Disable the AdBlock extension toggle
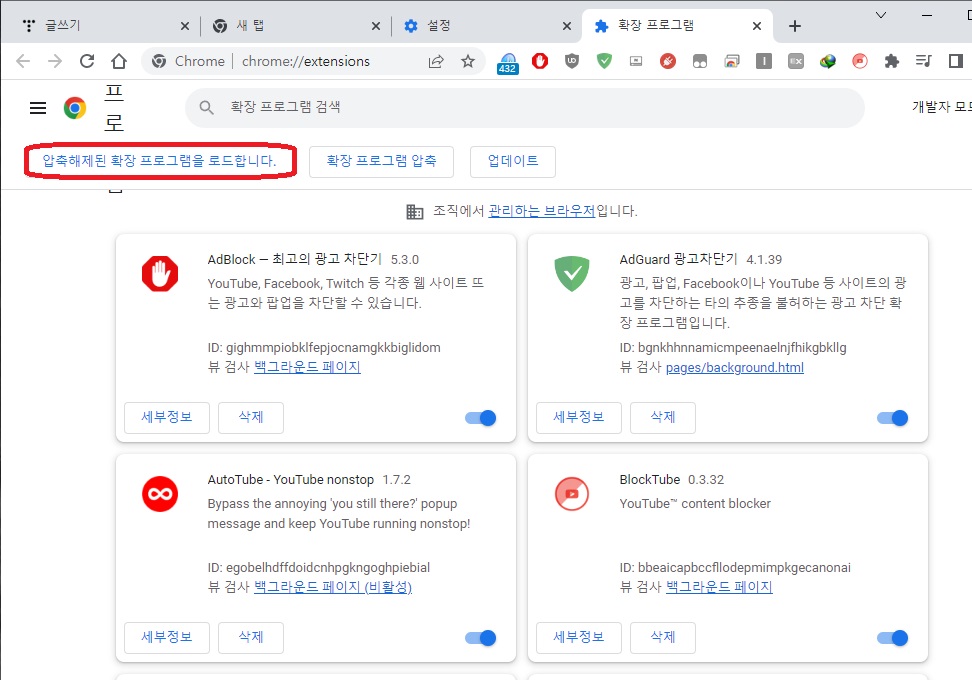 click(480, 418)
